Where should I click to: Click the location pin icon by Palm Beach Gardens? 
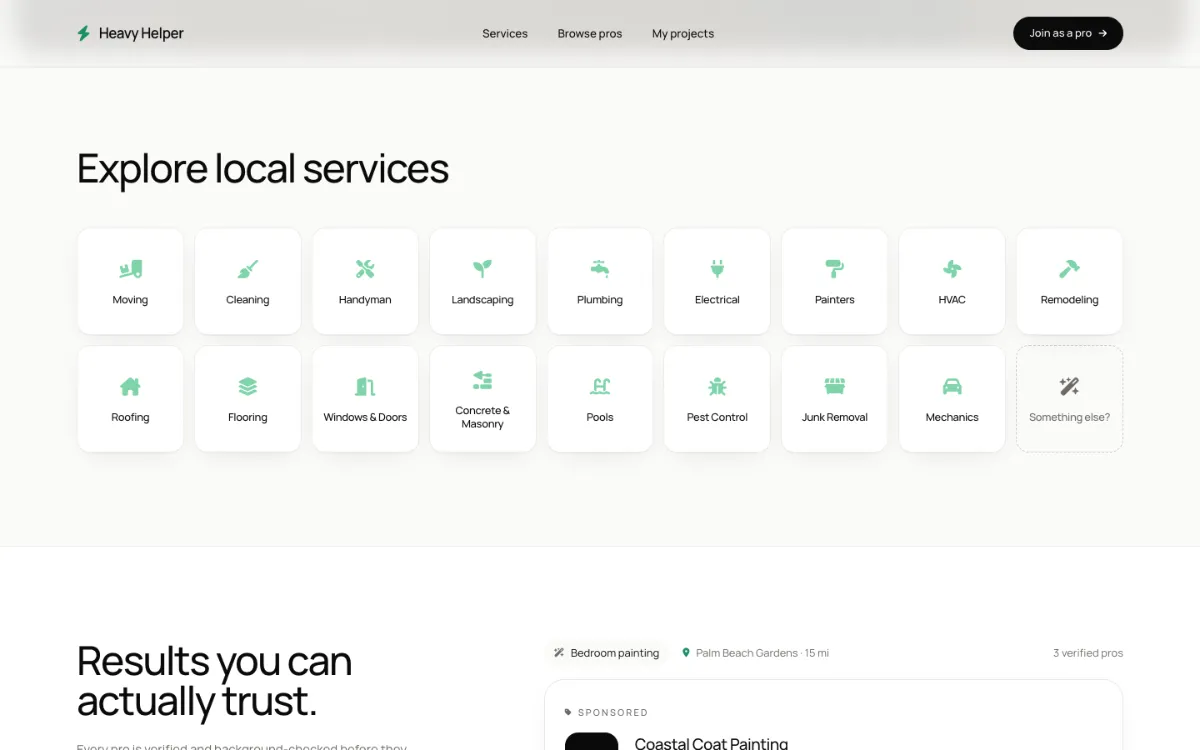point(686,653)
